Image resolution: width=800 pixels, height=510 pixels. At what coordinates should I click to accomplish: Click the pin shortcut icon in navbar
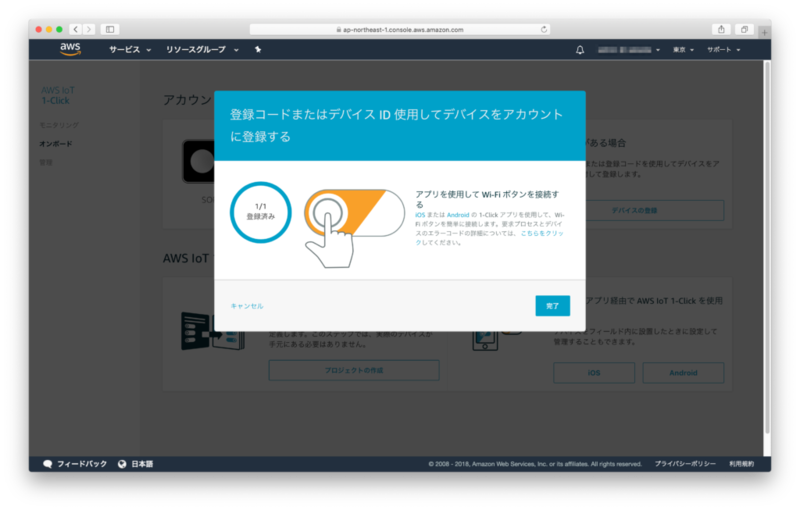(258, 49)
